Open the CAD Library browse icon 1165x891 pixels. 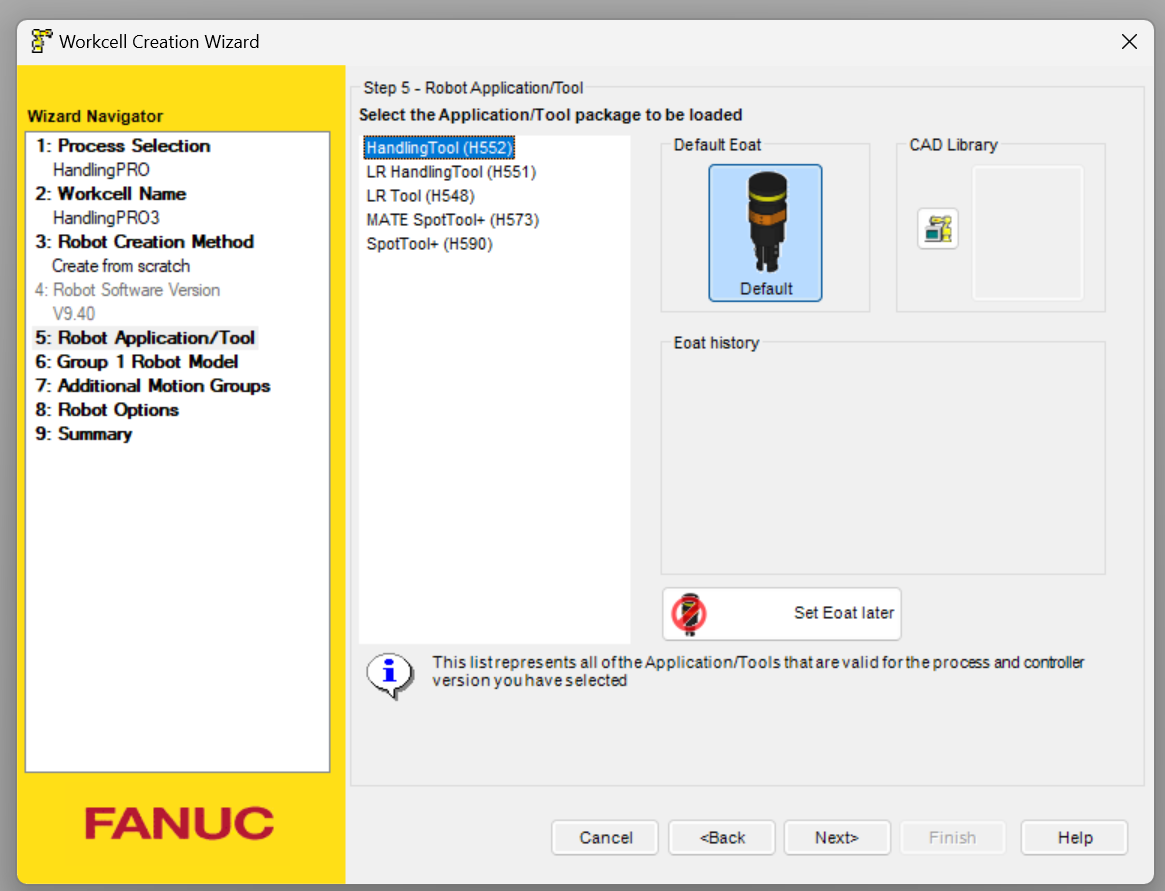(938, 228)
